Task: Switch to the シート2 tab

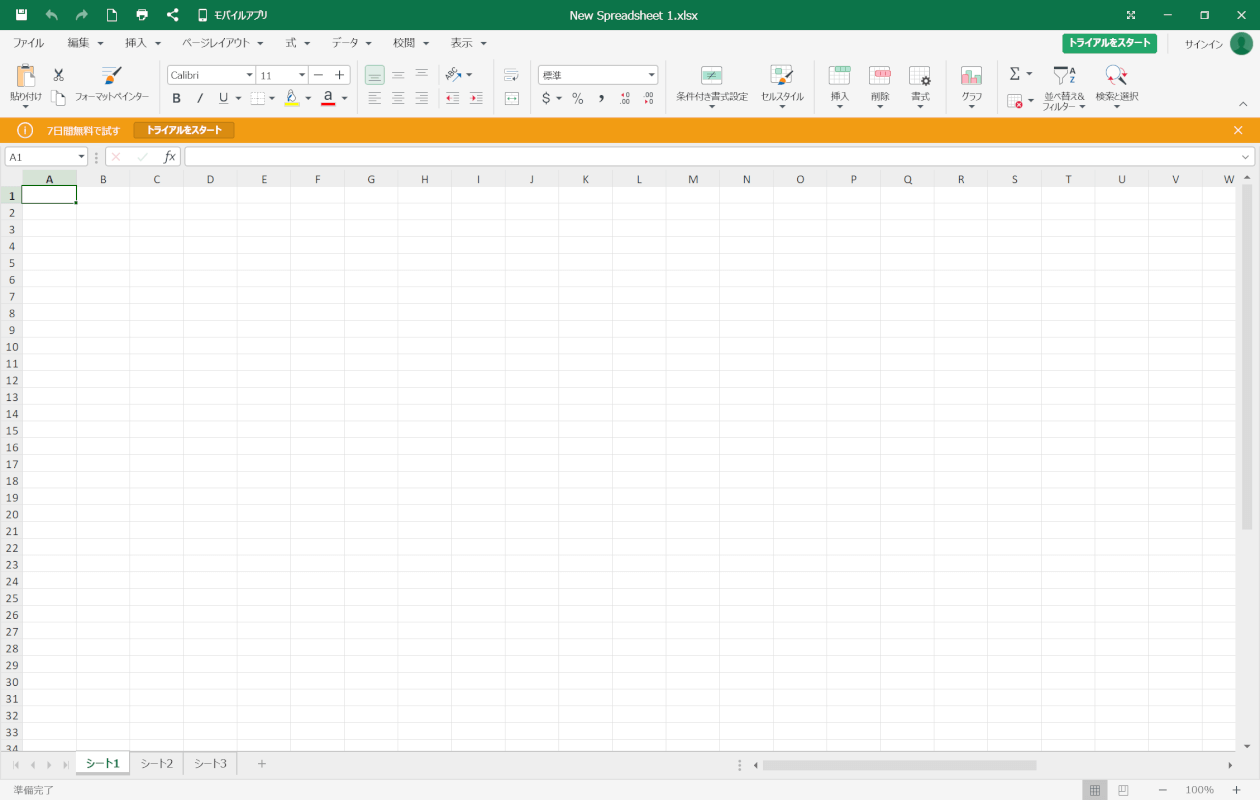Action: [x=156, y=764]
